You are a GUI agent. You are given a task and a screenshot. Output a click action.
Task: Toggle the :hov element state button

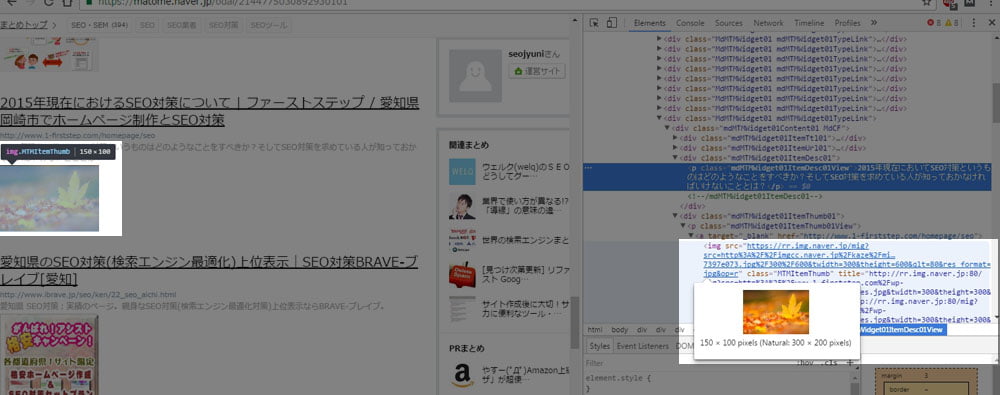(806, 362)
